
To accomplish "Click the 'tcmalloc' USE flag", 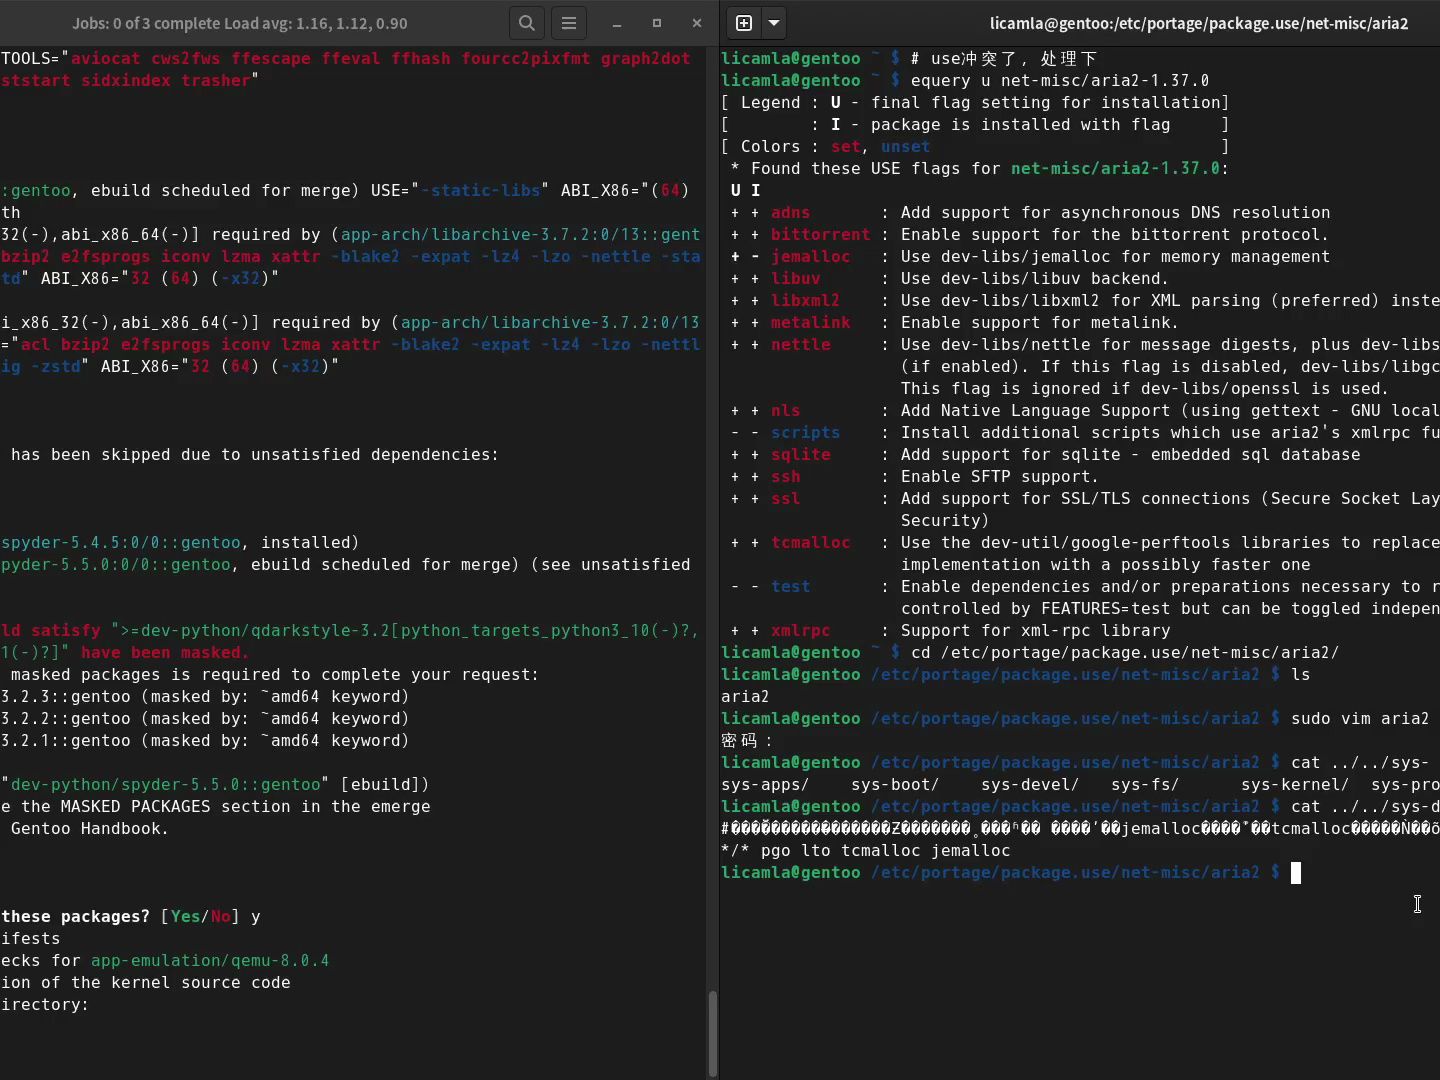I will click(810, 542).
